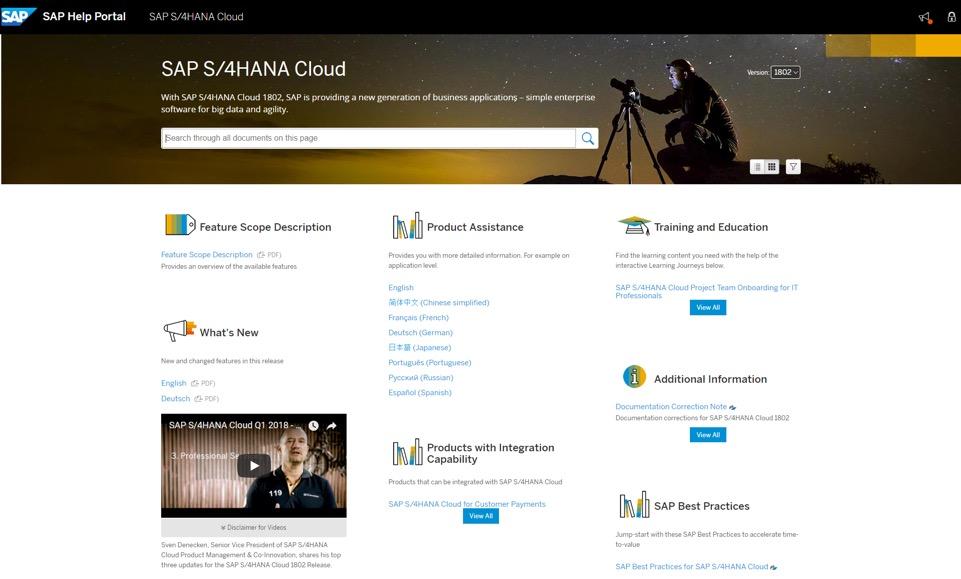Click the Feature Scope Description heading
The width and height of the screenshot is (961, 579).
click(x=265, y=227)
